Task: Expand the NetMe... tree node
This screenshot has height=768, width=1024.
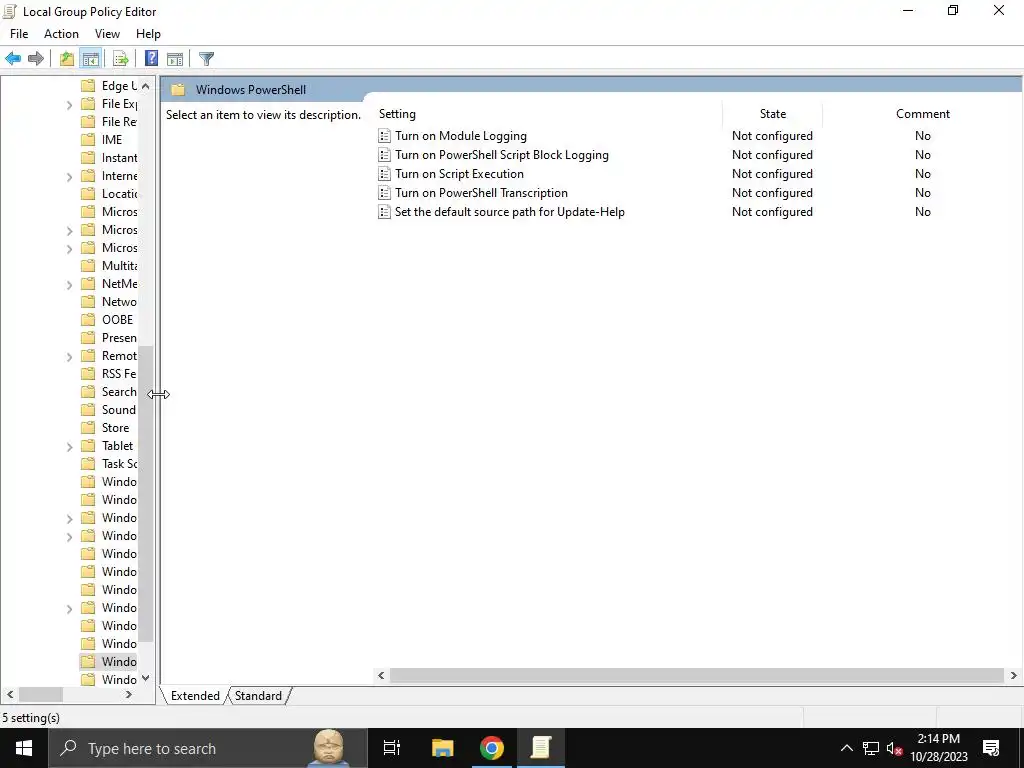Action: (x=70, y=285)
